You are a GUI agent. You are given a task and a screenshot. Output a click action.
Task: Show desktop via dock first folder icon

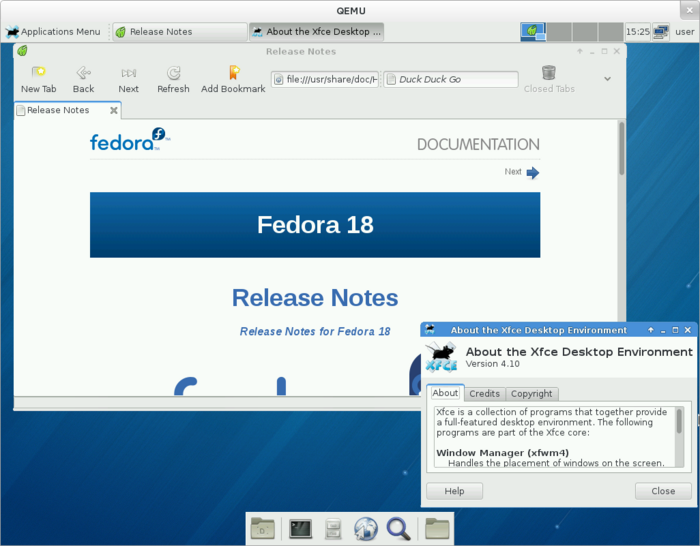pyautogui.click(x=263, y=529)
